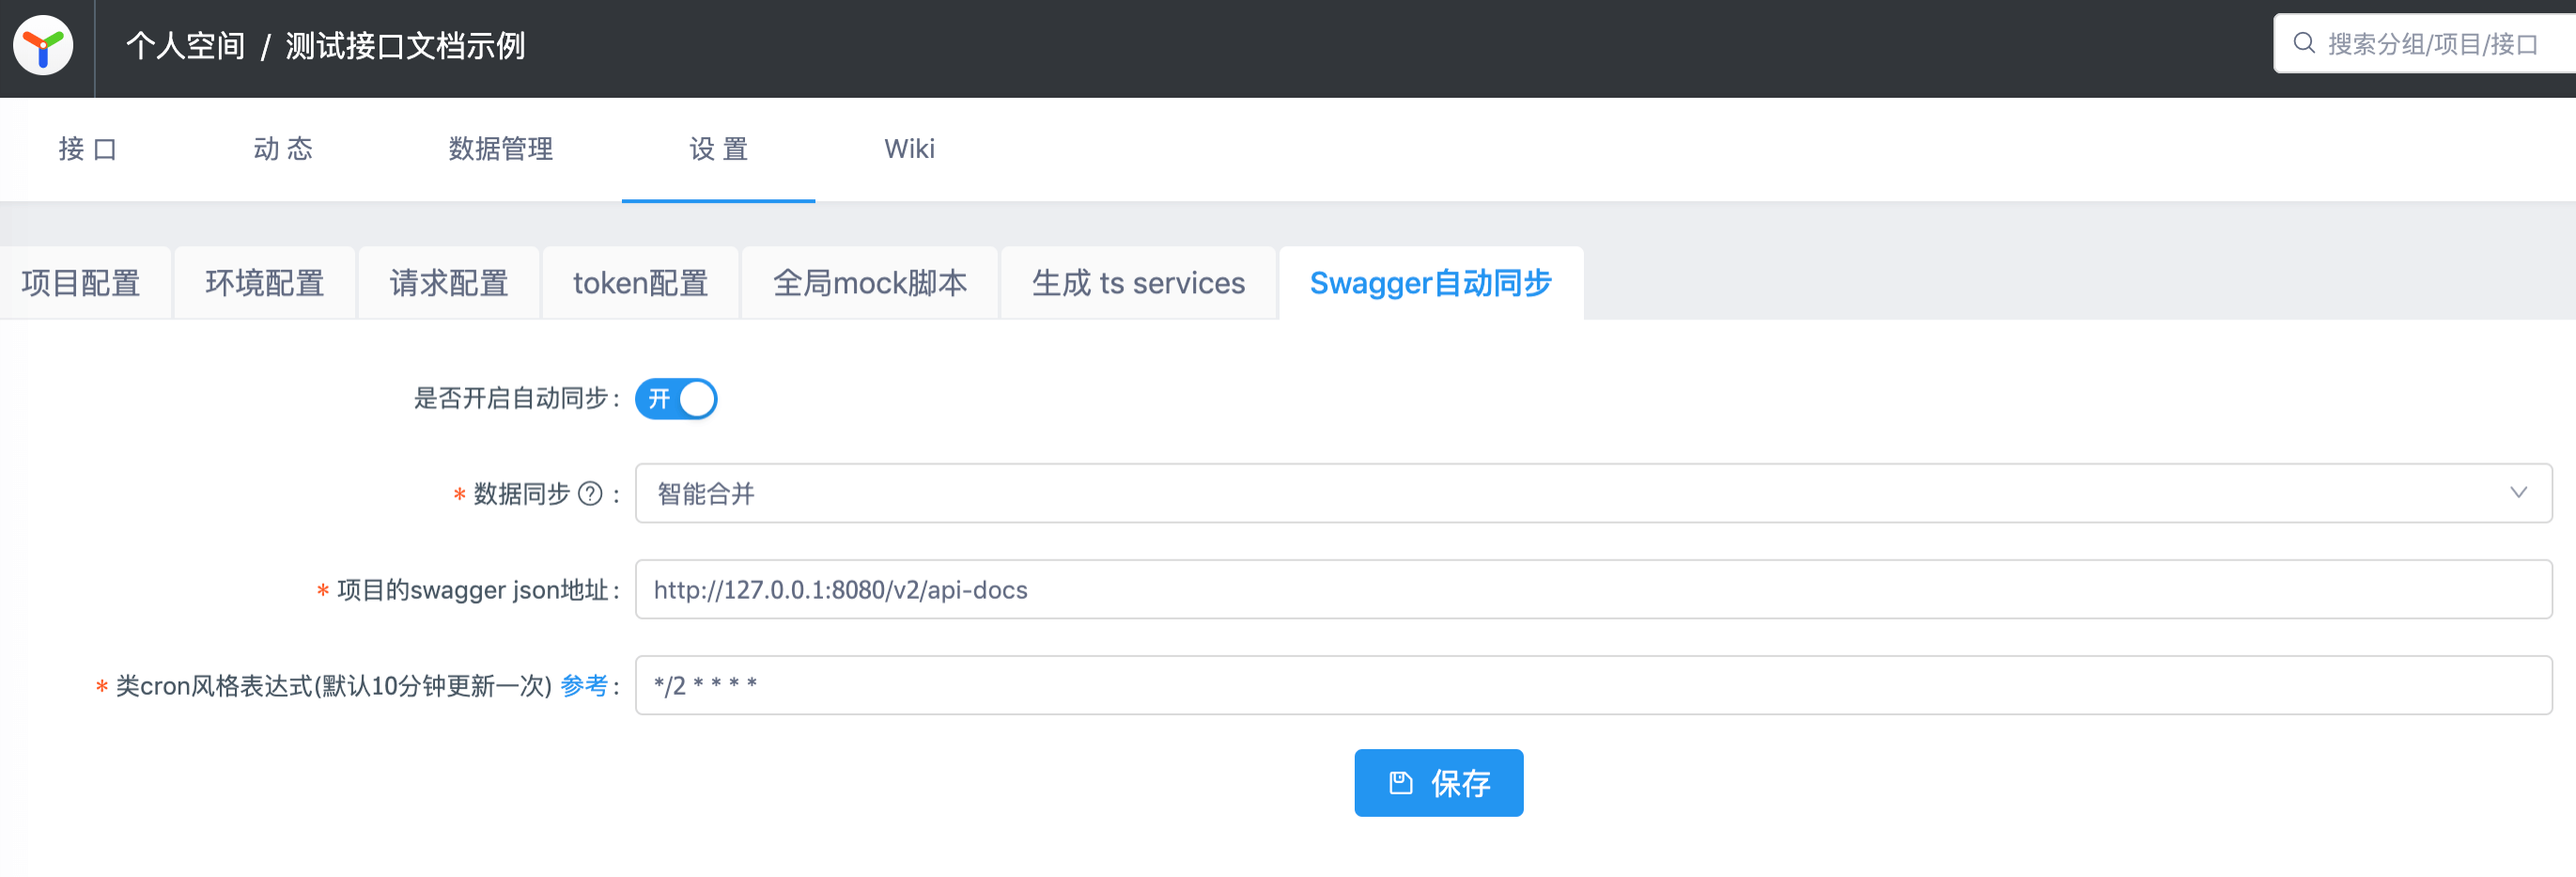2576x877 pixels.
Task: Open the 环境配置 tab
Action: click(264, 283)
